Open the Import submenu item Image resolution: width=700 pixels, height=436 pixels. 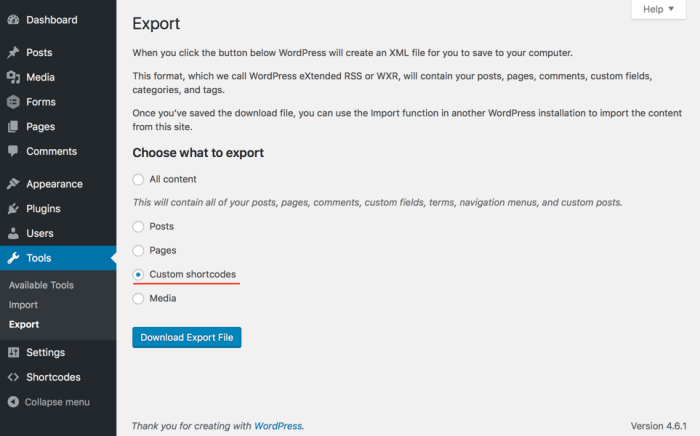[23, 305]
